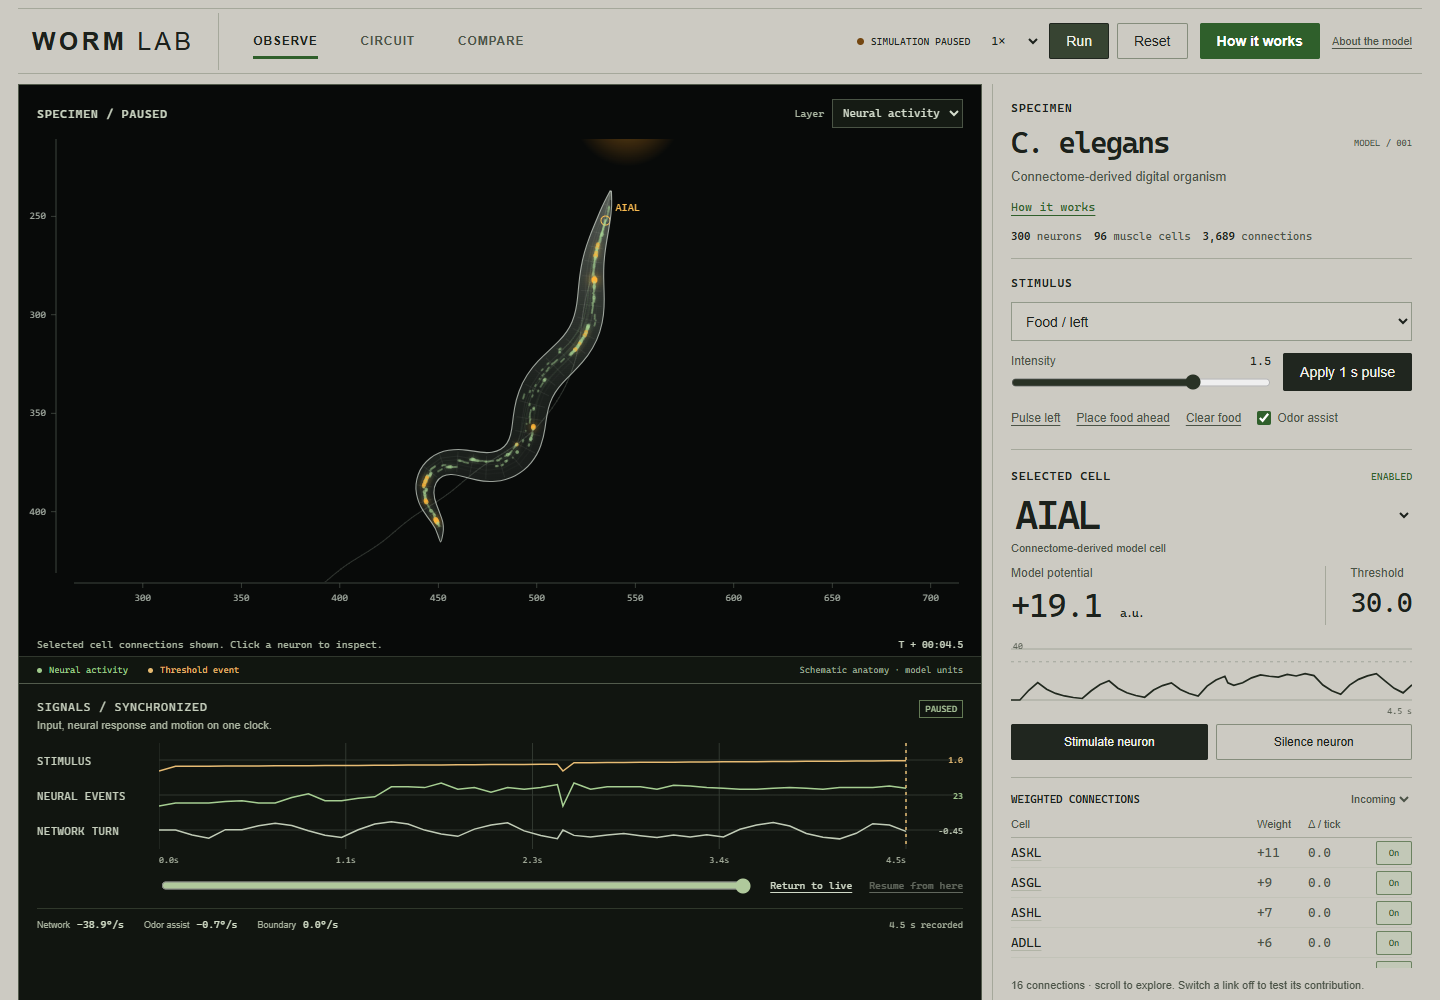Click the Place food ahead link

[1123, 418]
